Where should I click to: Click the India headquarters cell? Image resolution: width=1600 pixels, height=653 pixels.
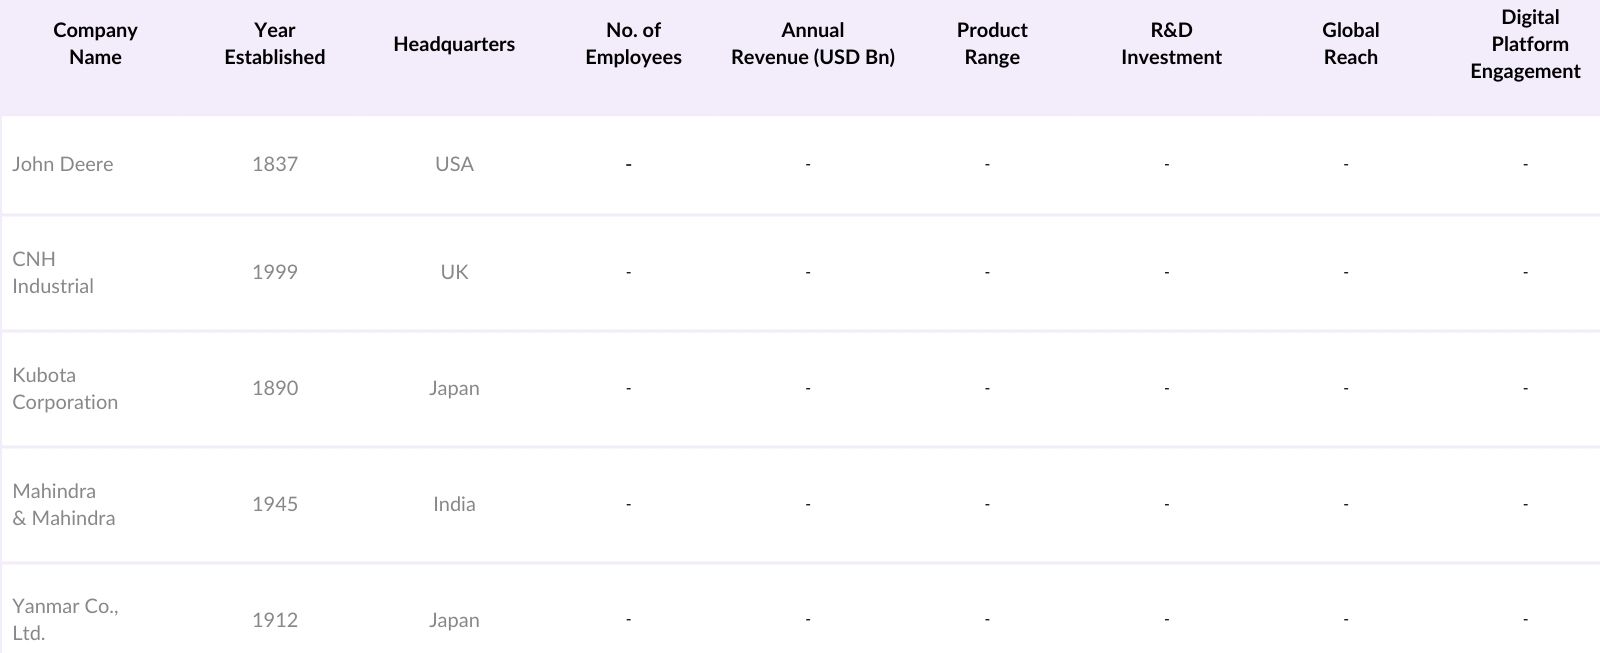[x=454, y=504]
